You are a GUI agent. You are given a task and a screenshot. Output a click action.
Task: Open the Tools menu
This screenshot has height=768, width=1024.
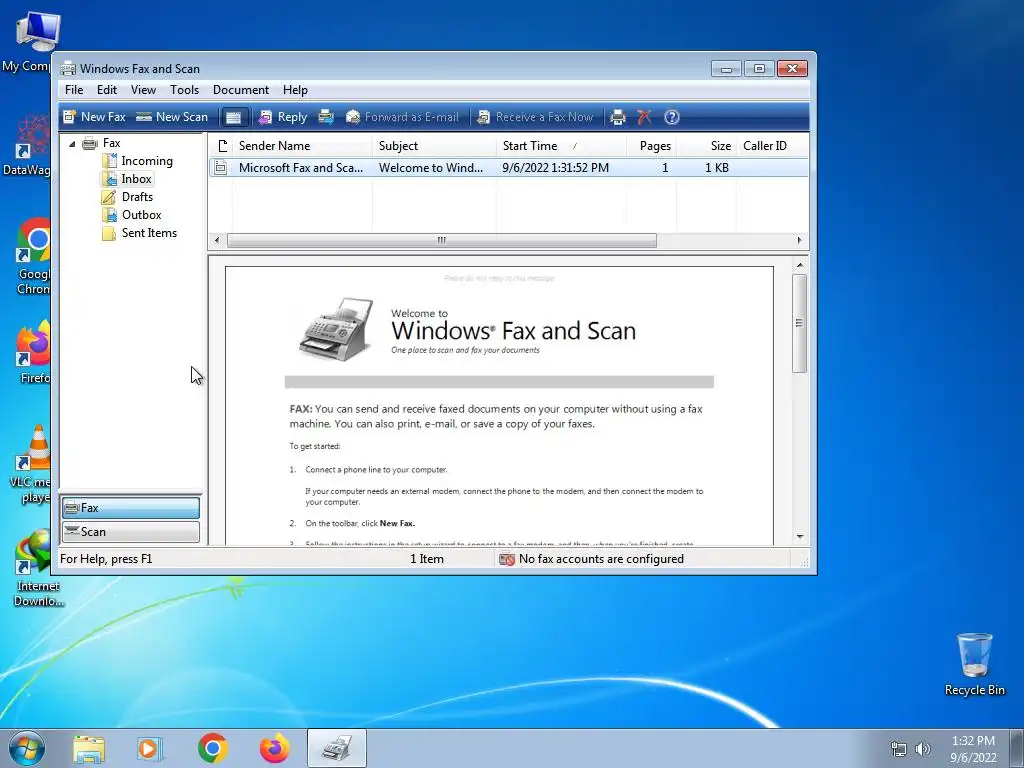[184, 90]
